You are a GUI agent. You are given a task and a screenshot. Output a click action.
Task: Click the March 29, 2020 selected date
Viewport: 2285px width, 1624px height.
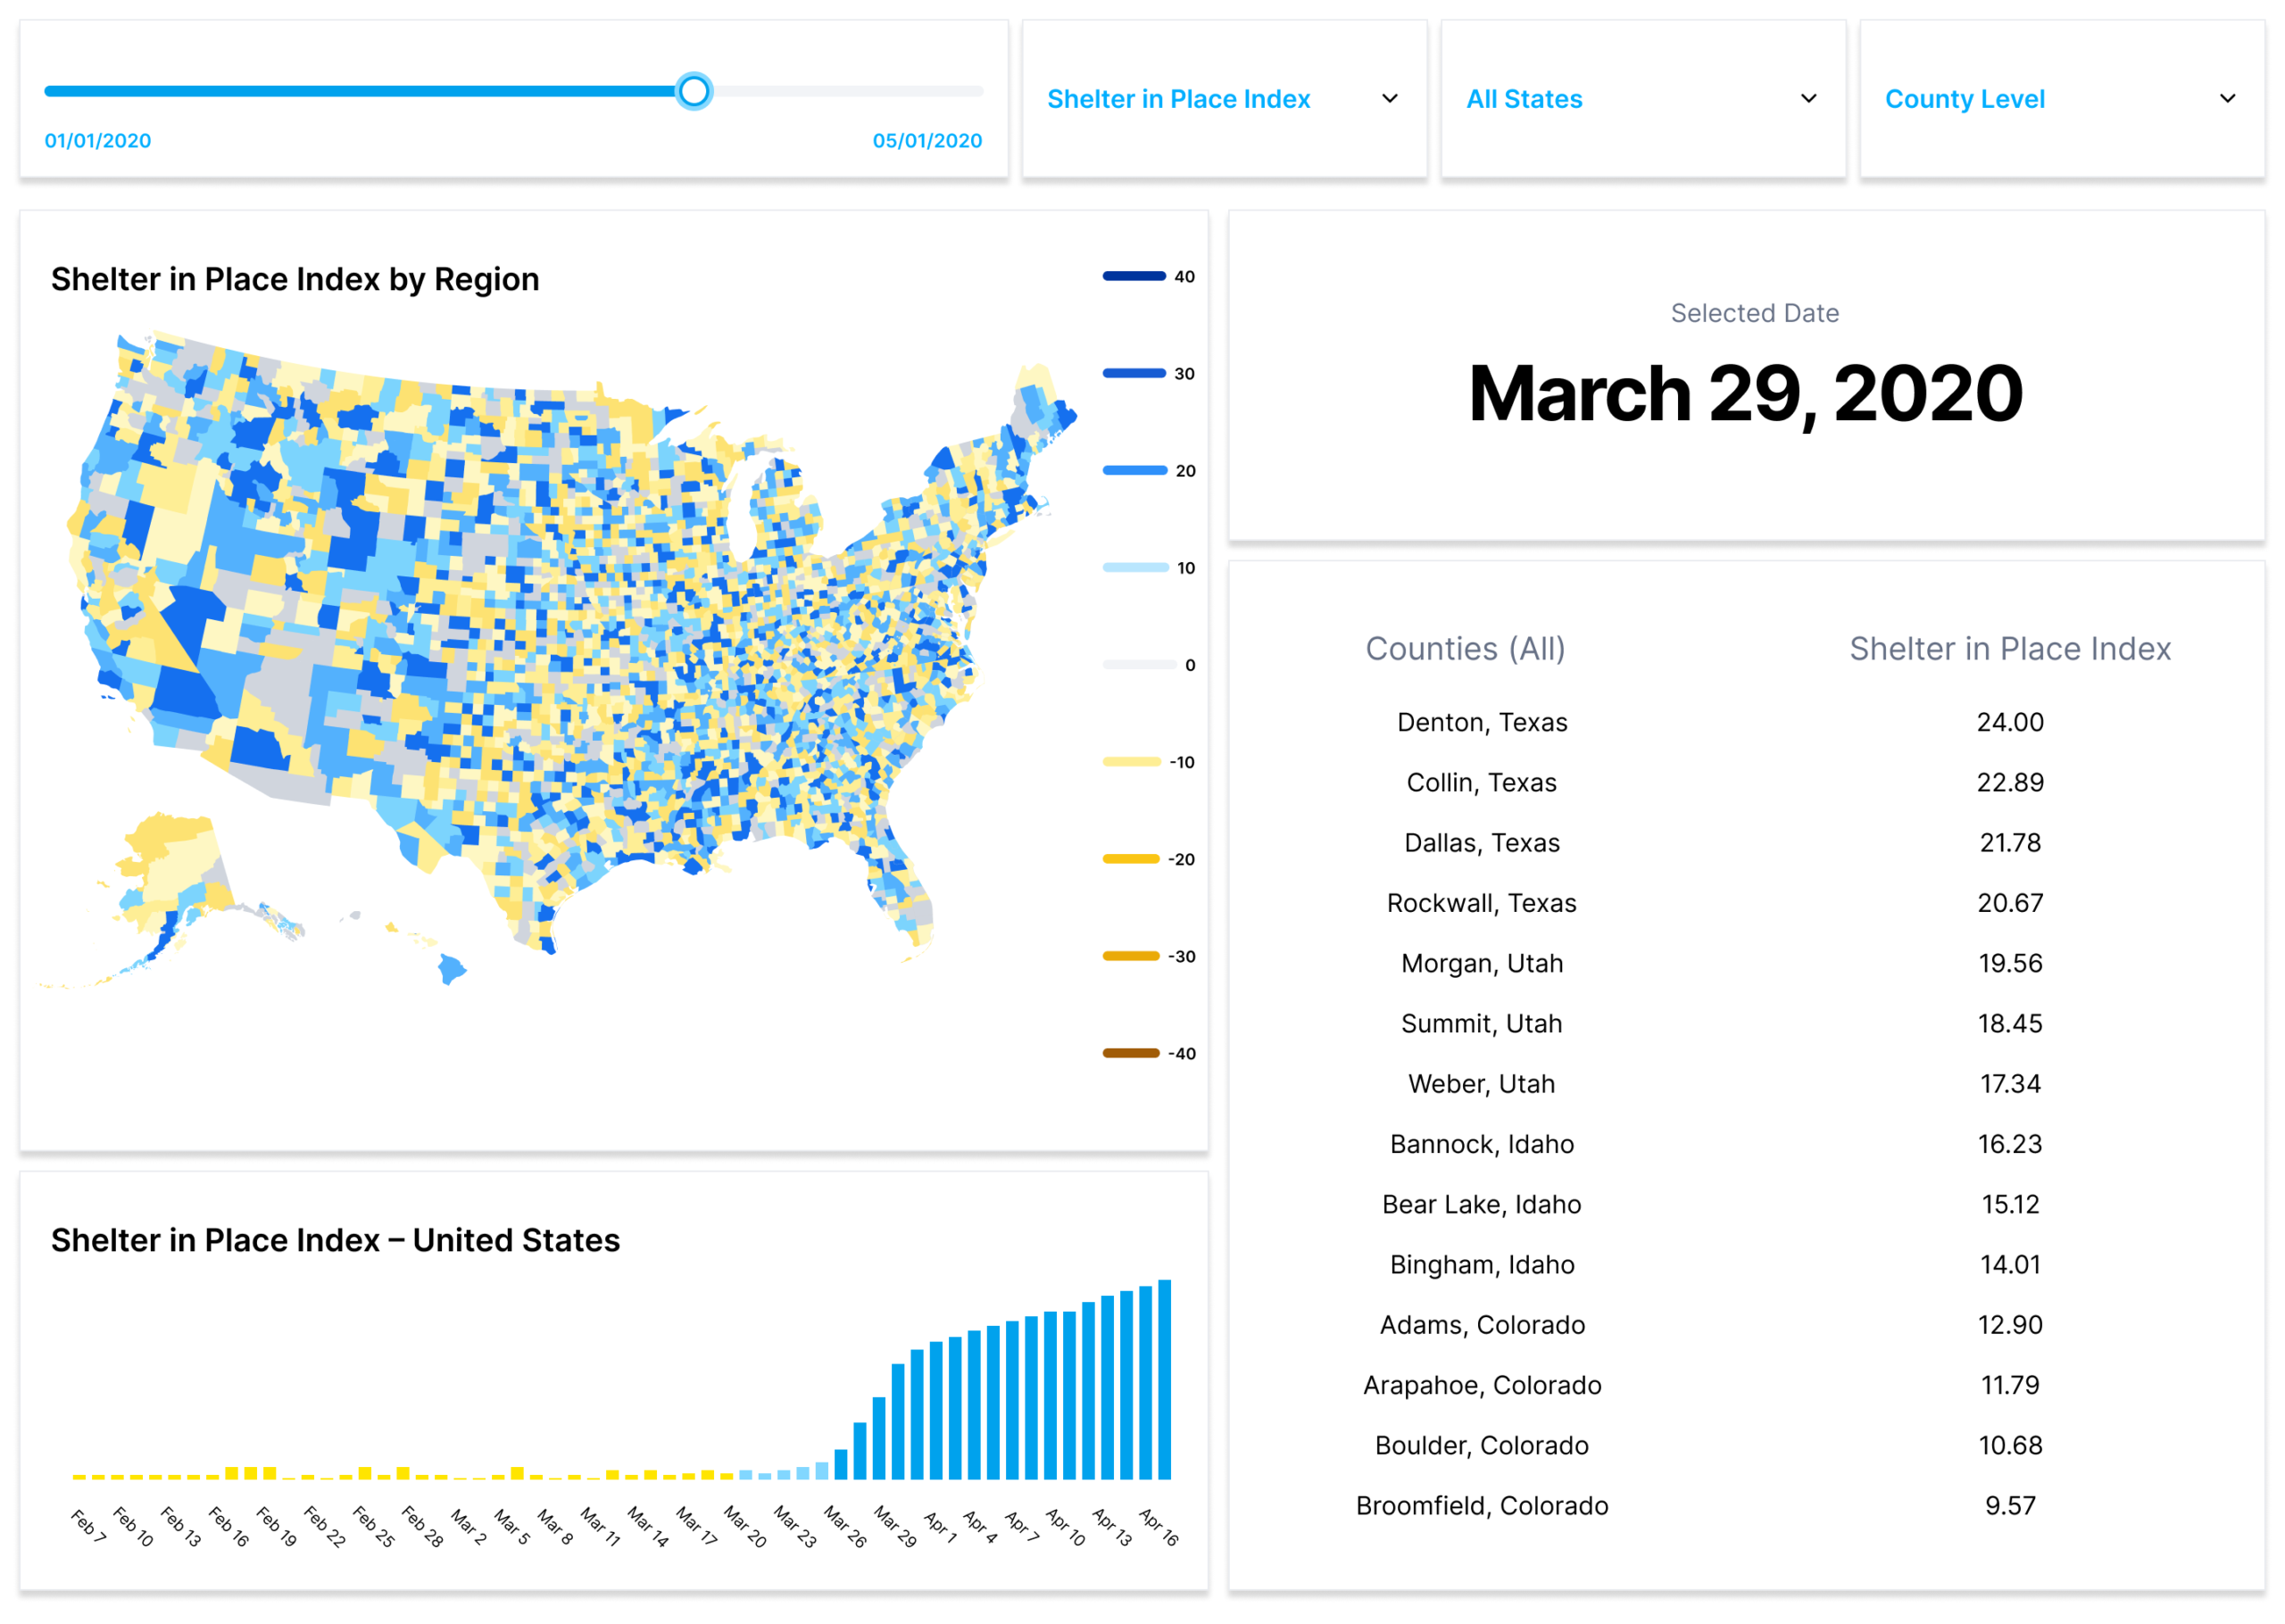[1745, 393]
